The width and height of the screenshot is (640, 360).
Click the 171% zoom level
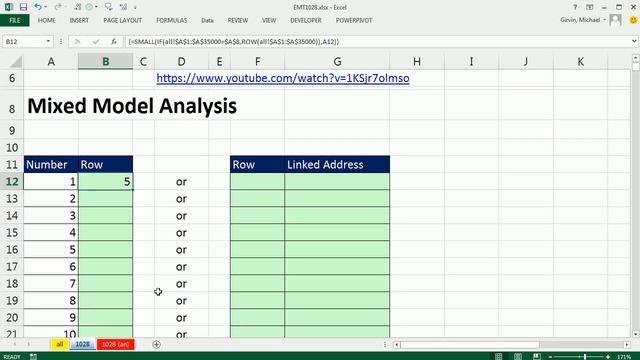coord(624,357)
